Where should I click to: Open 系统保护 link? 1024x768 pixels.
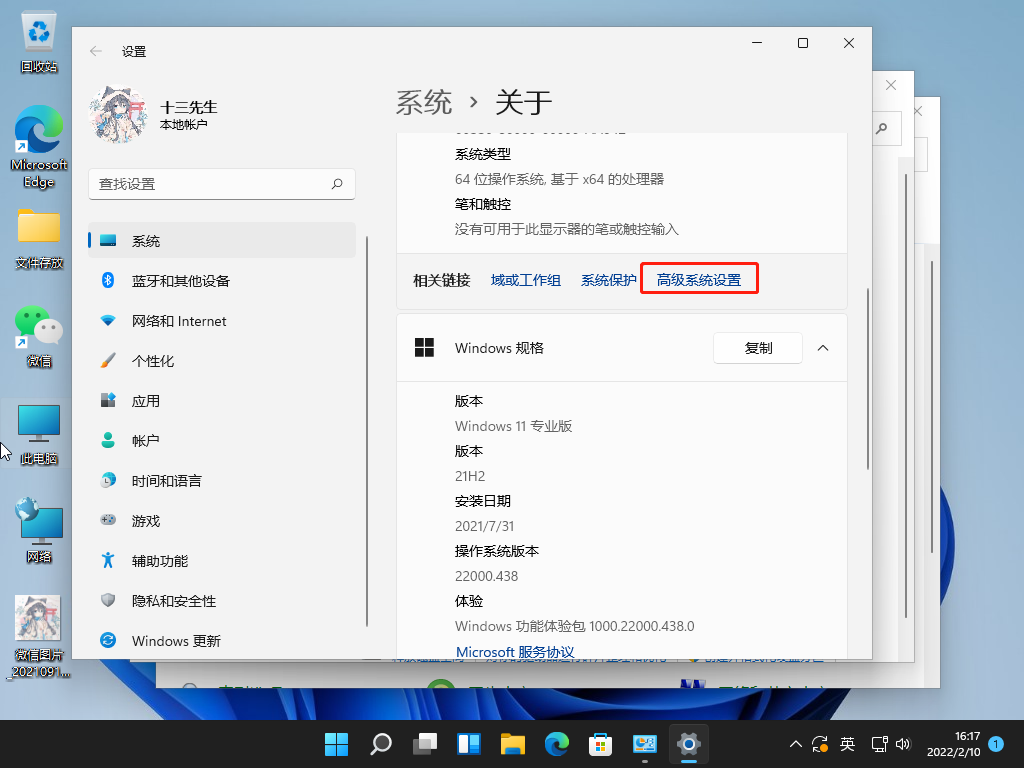608,281
